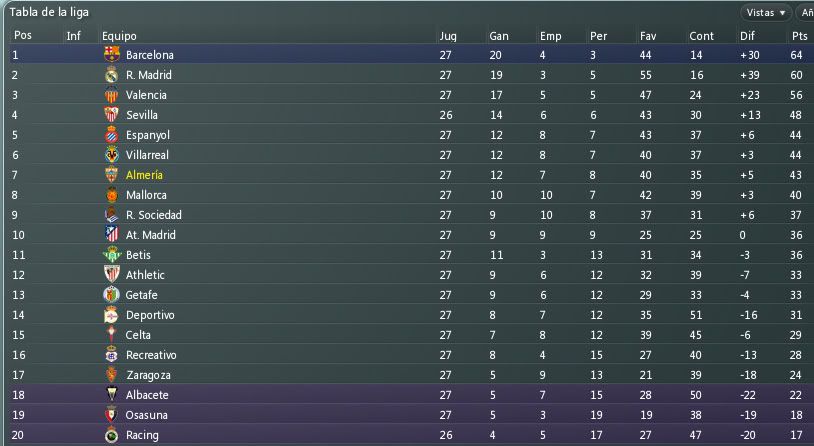Click the At. Madrid club crest

click(112, 235)
